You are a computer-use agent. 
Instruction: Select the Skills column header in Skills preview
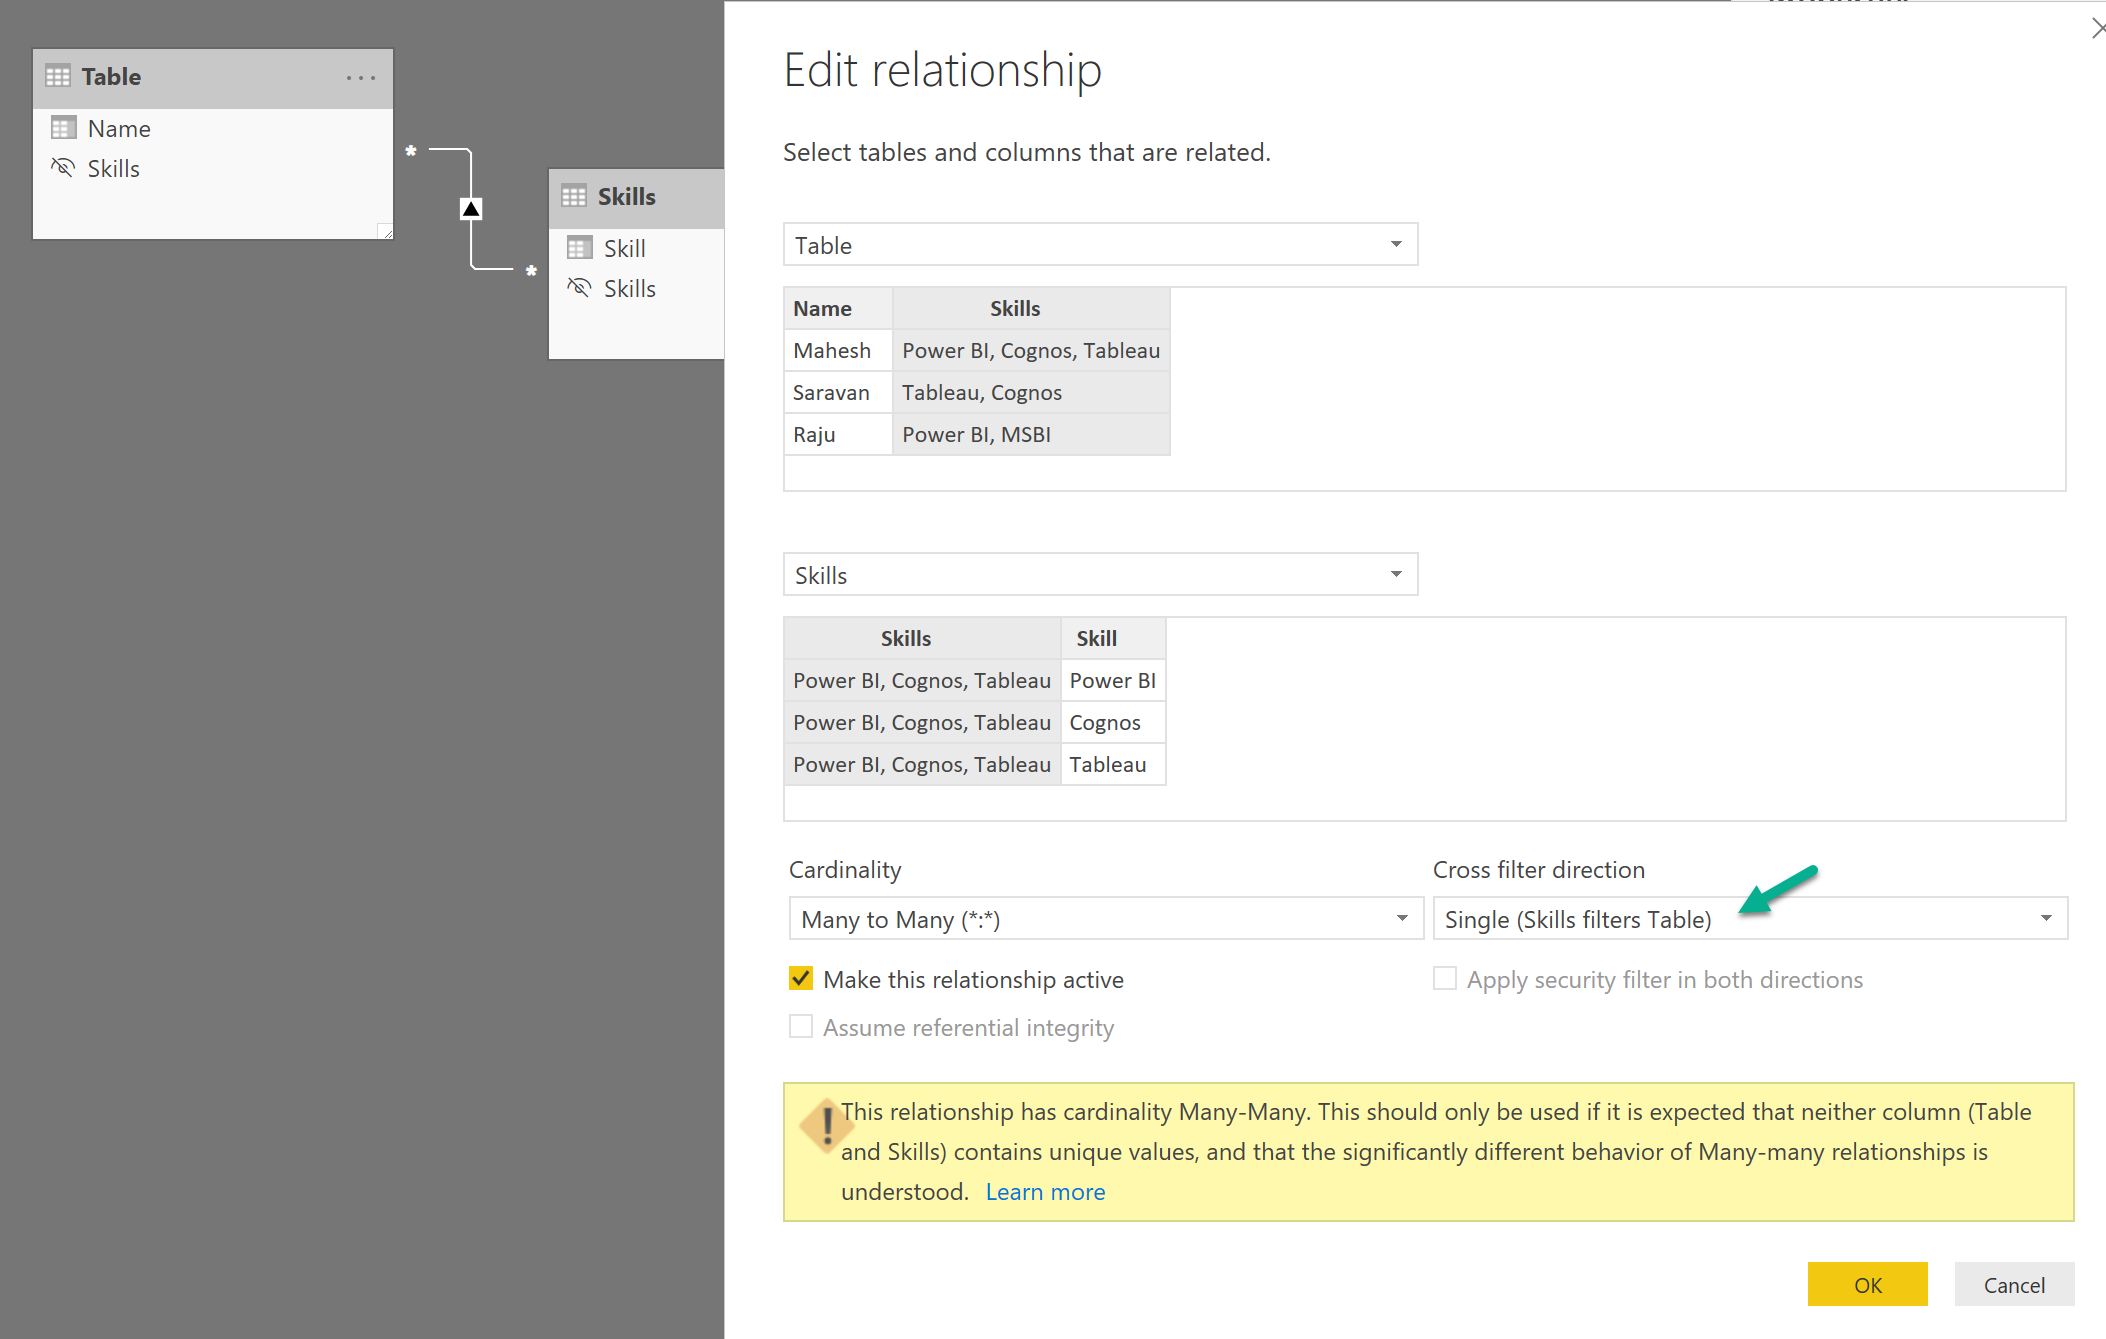[x=922, y=638]
